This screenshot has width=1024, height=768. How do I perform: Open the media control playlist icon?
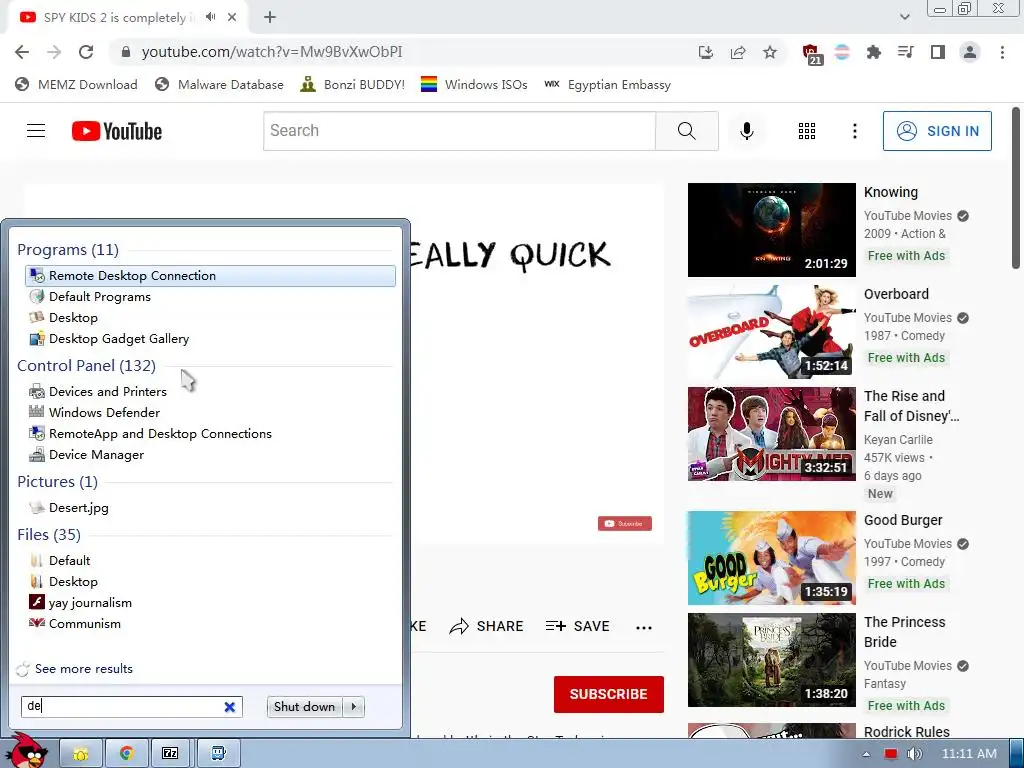[906, 52]
